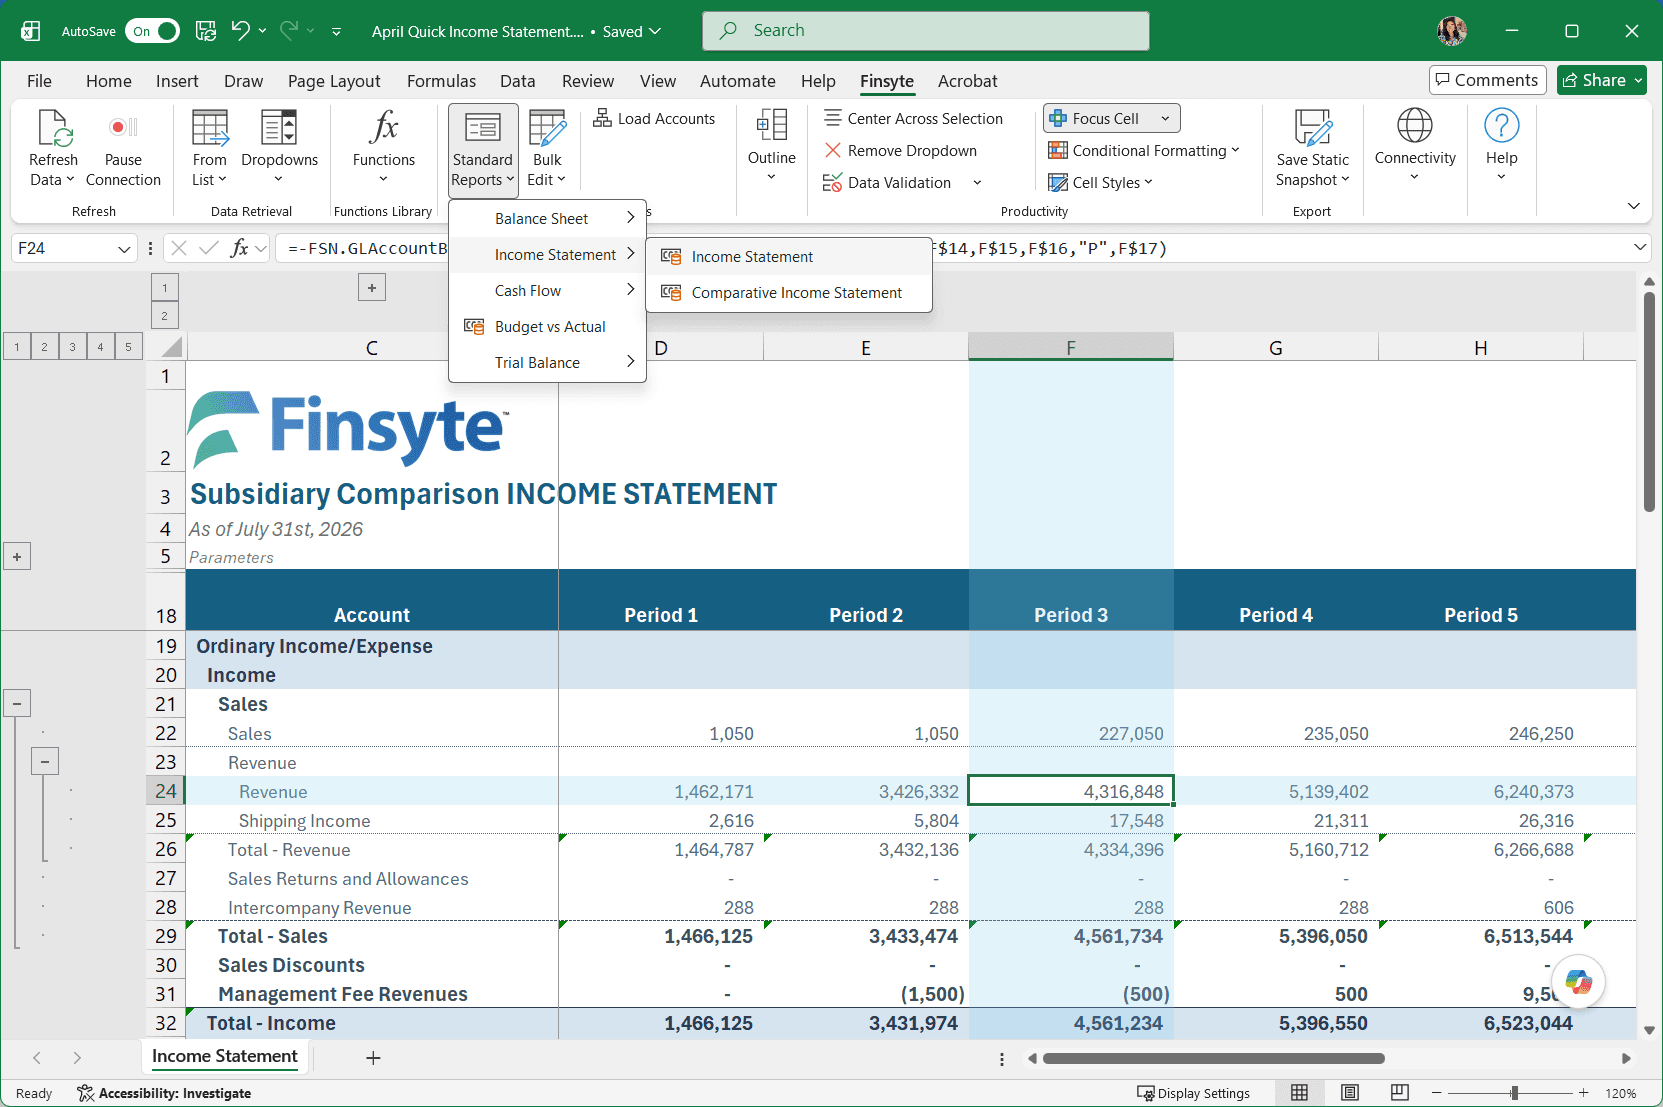Click the Copilot floating icon

(1579, 981)
